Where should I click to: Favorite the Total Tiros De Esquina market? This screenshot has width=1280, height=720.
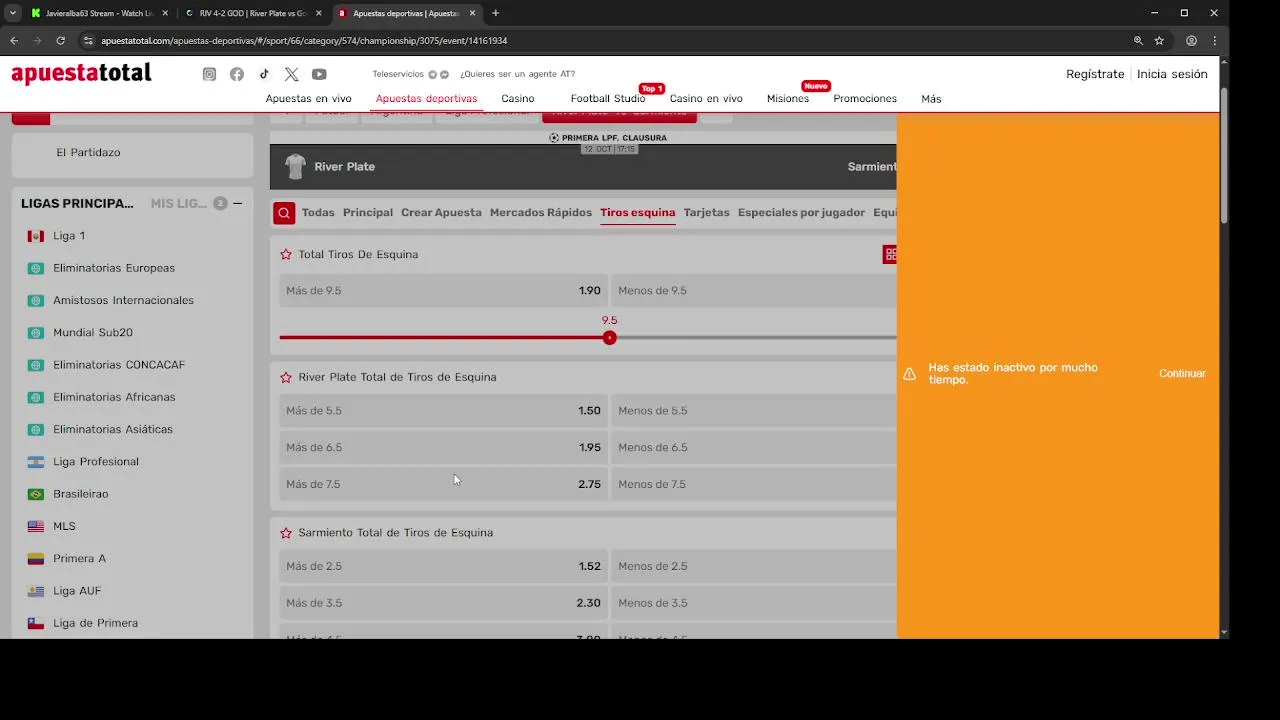coord(286,254)
